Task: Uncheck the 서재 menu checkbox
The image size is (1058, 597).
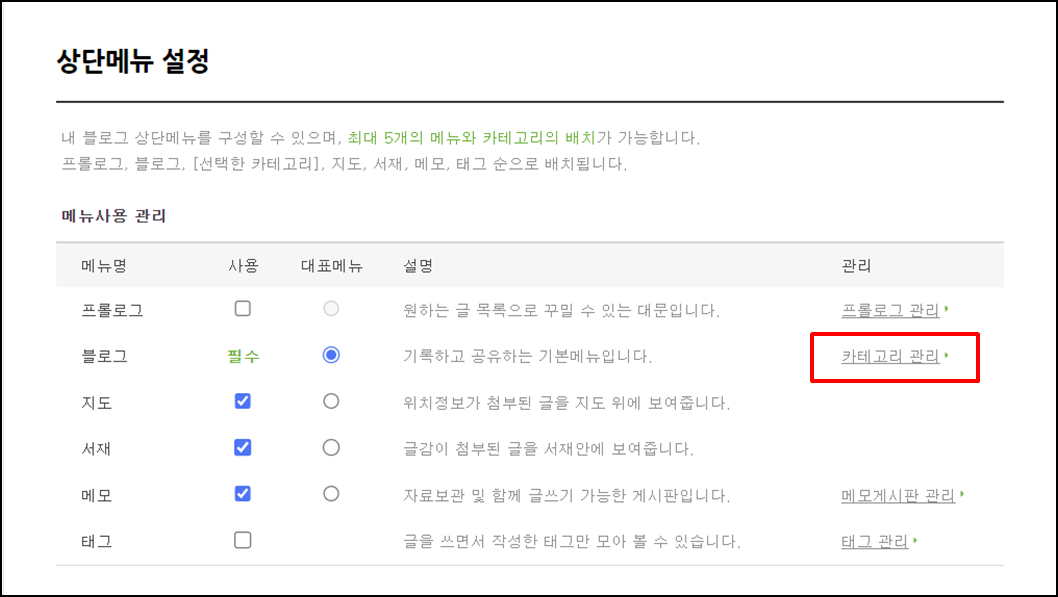Action: (x=242, y=448)
